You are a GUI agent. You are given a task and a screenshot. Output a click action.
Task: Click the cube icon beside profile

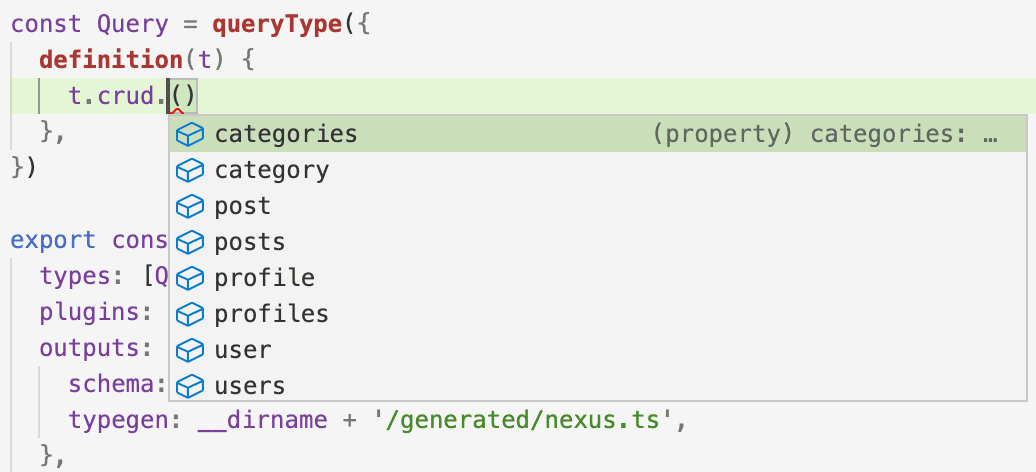[189, 278]
